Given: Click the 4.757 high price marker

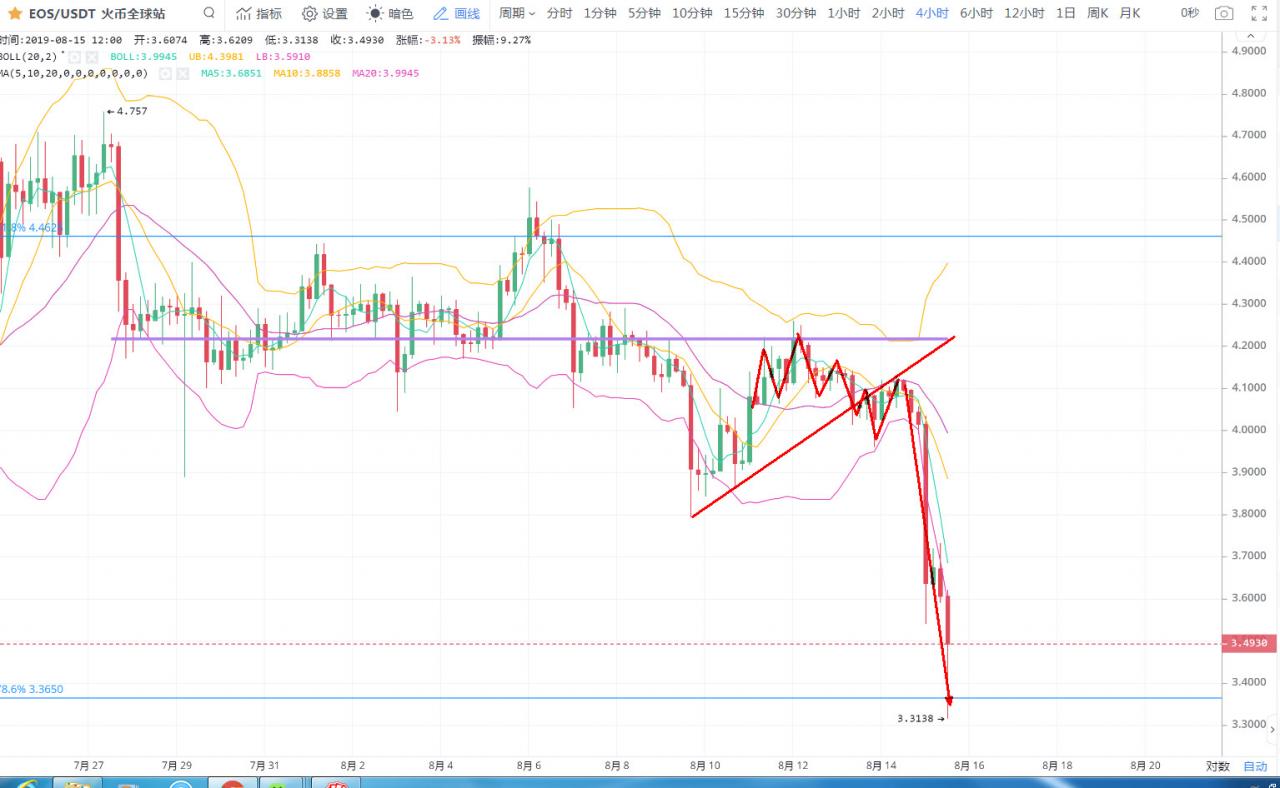Looking at the screenshot, I should [x=127, y=111].
